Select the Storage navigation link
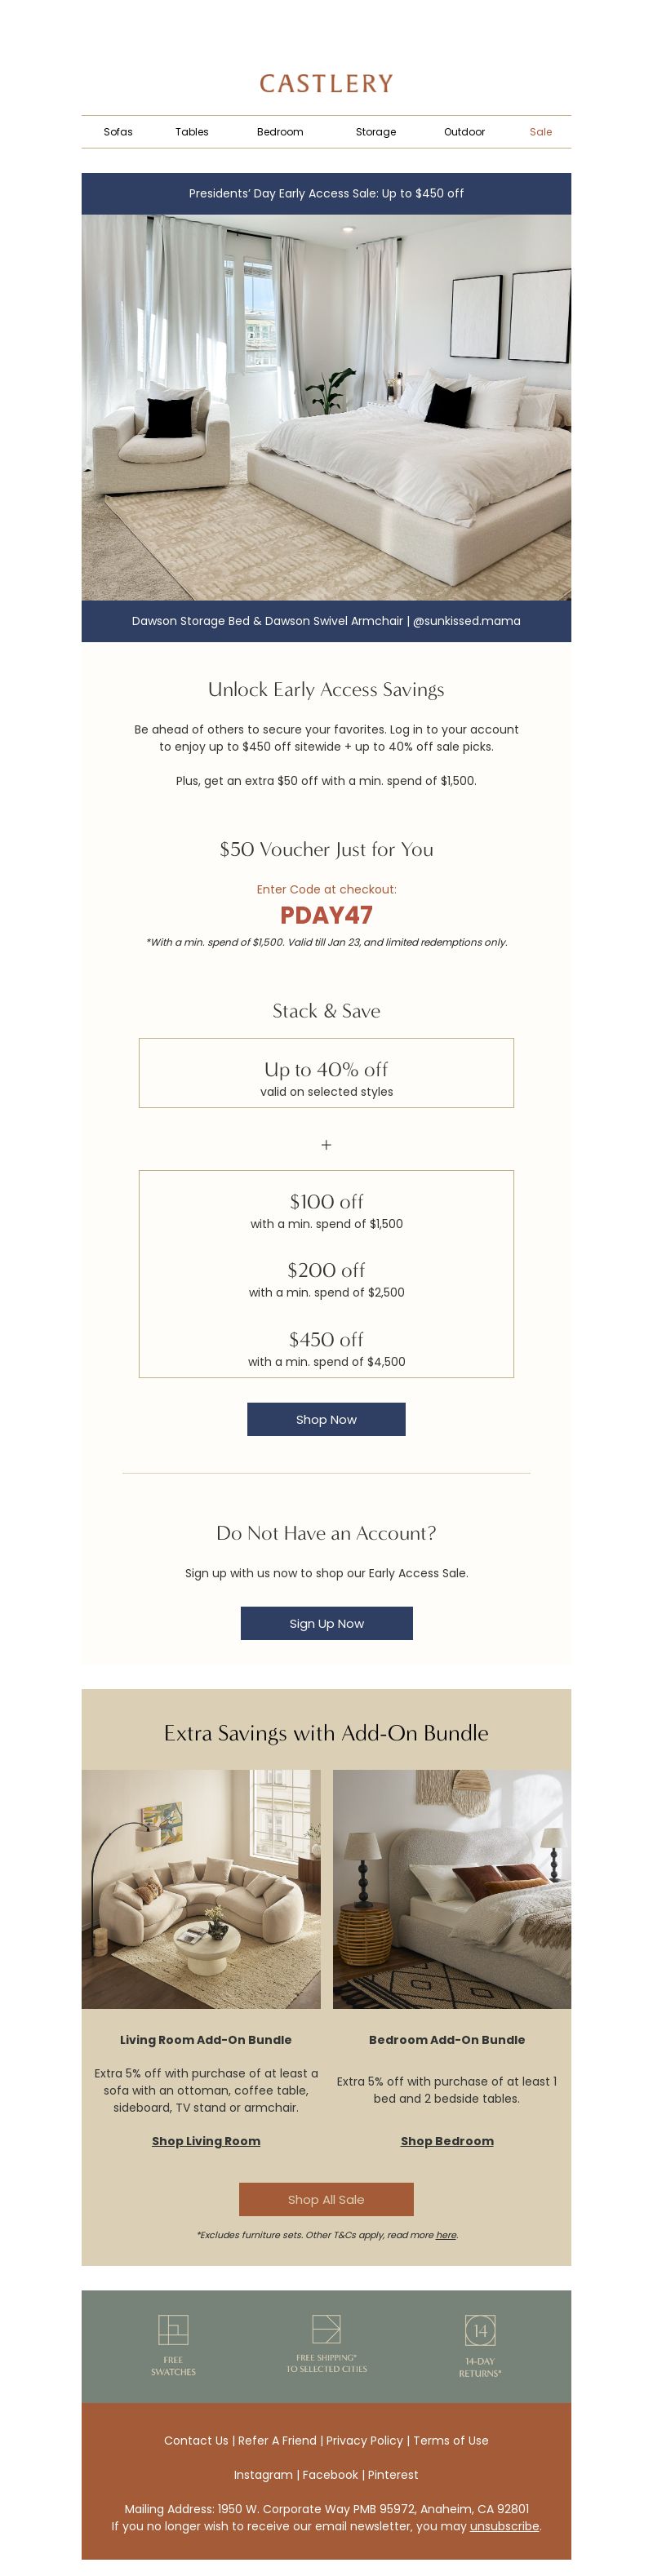653x2576 pixels. tap(376, 132)
